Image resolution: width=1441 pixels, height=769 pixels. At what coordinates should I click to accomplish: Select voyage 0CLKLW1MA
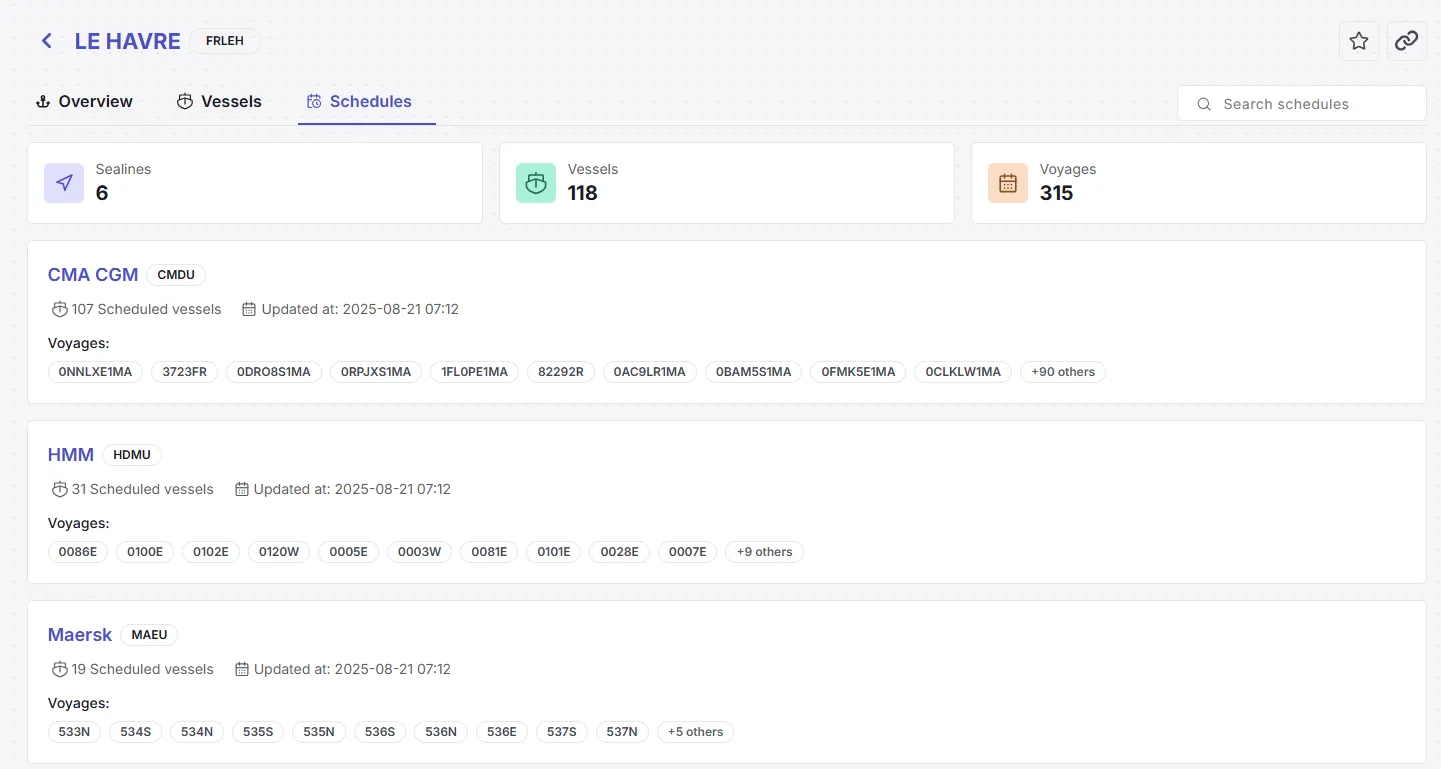coord(963,372)
